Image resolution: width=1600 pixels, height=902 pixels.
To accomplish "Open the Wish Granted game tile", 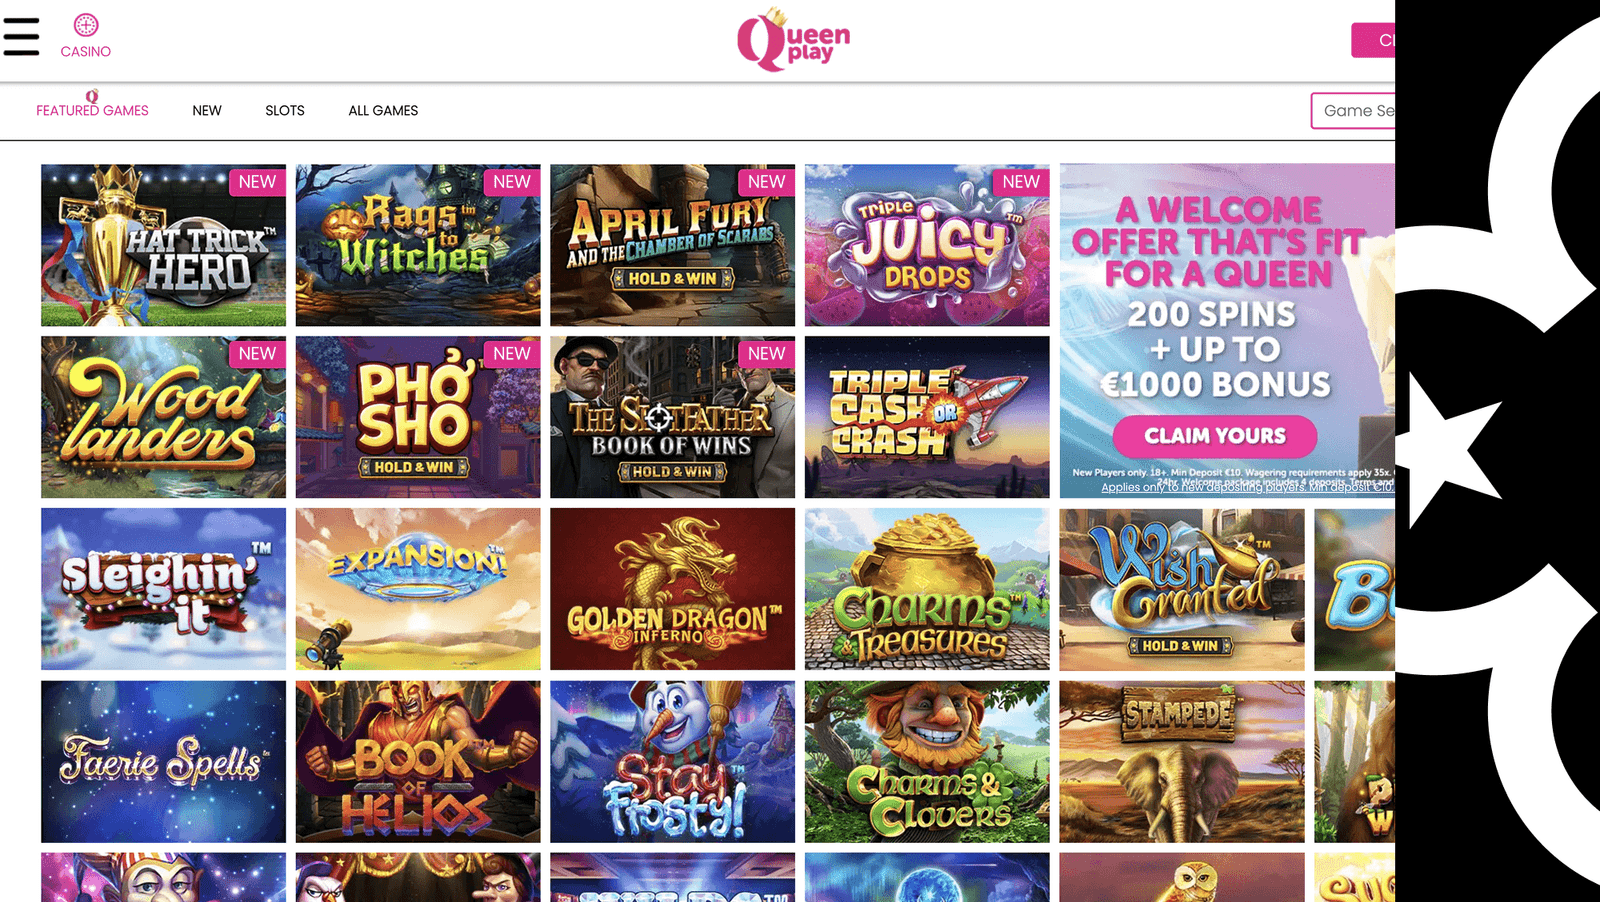I will coord(1182,589).
